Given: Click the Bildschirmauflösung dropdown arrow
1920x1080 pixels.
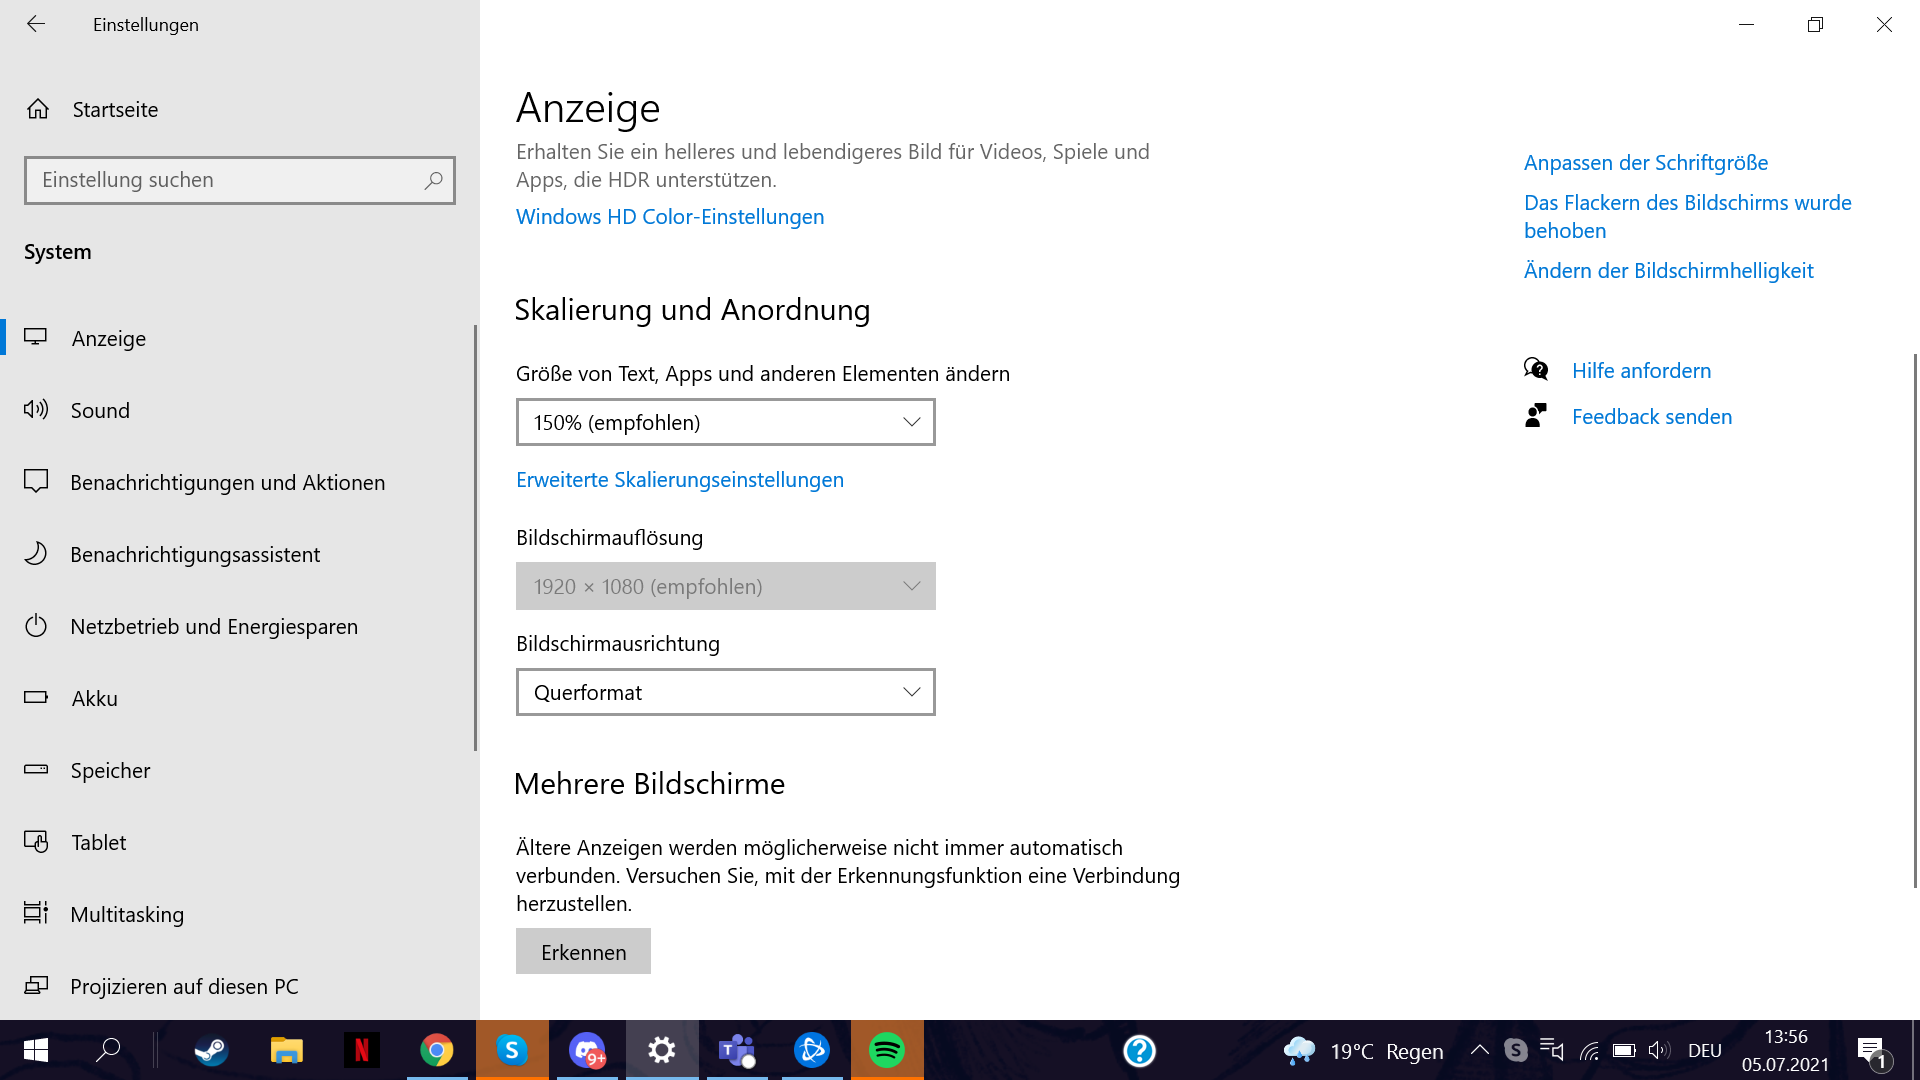Looking at the screenshot, I should (x=909, y=586).
